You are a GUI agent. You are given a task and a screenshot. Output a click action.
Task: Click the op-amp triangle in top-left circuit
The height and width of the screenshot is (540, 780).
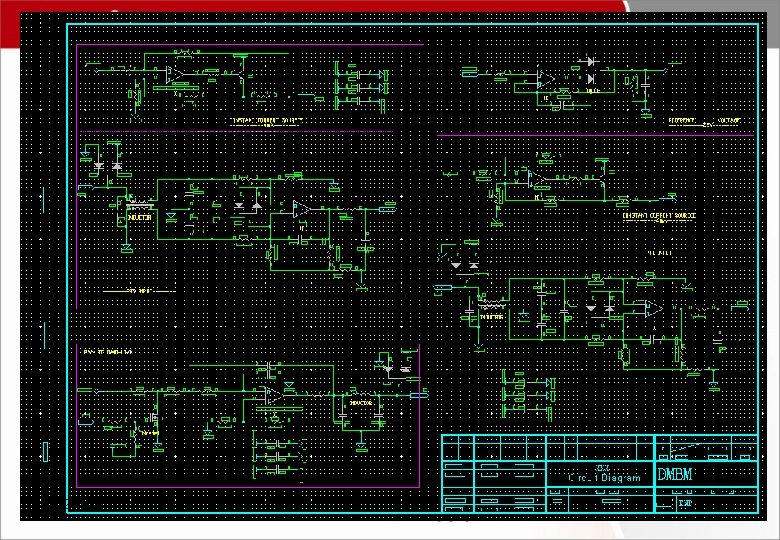pos(173,75)
